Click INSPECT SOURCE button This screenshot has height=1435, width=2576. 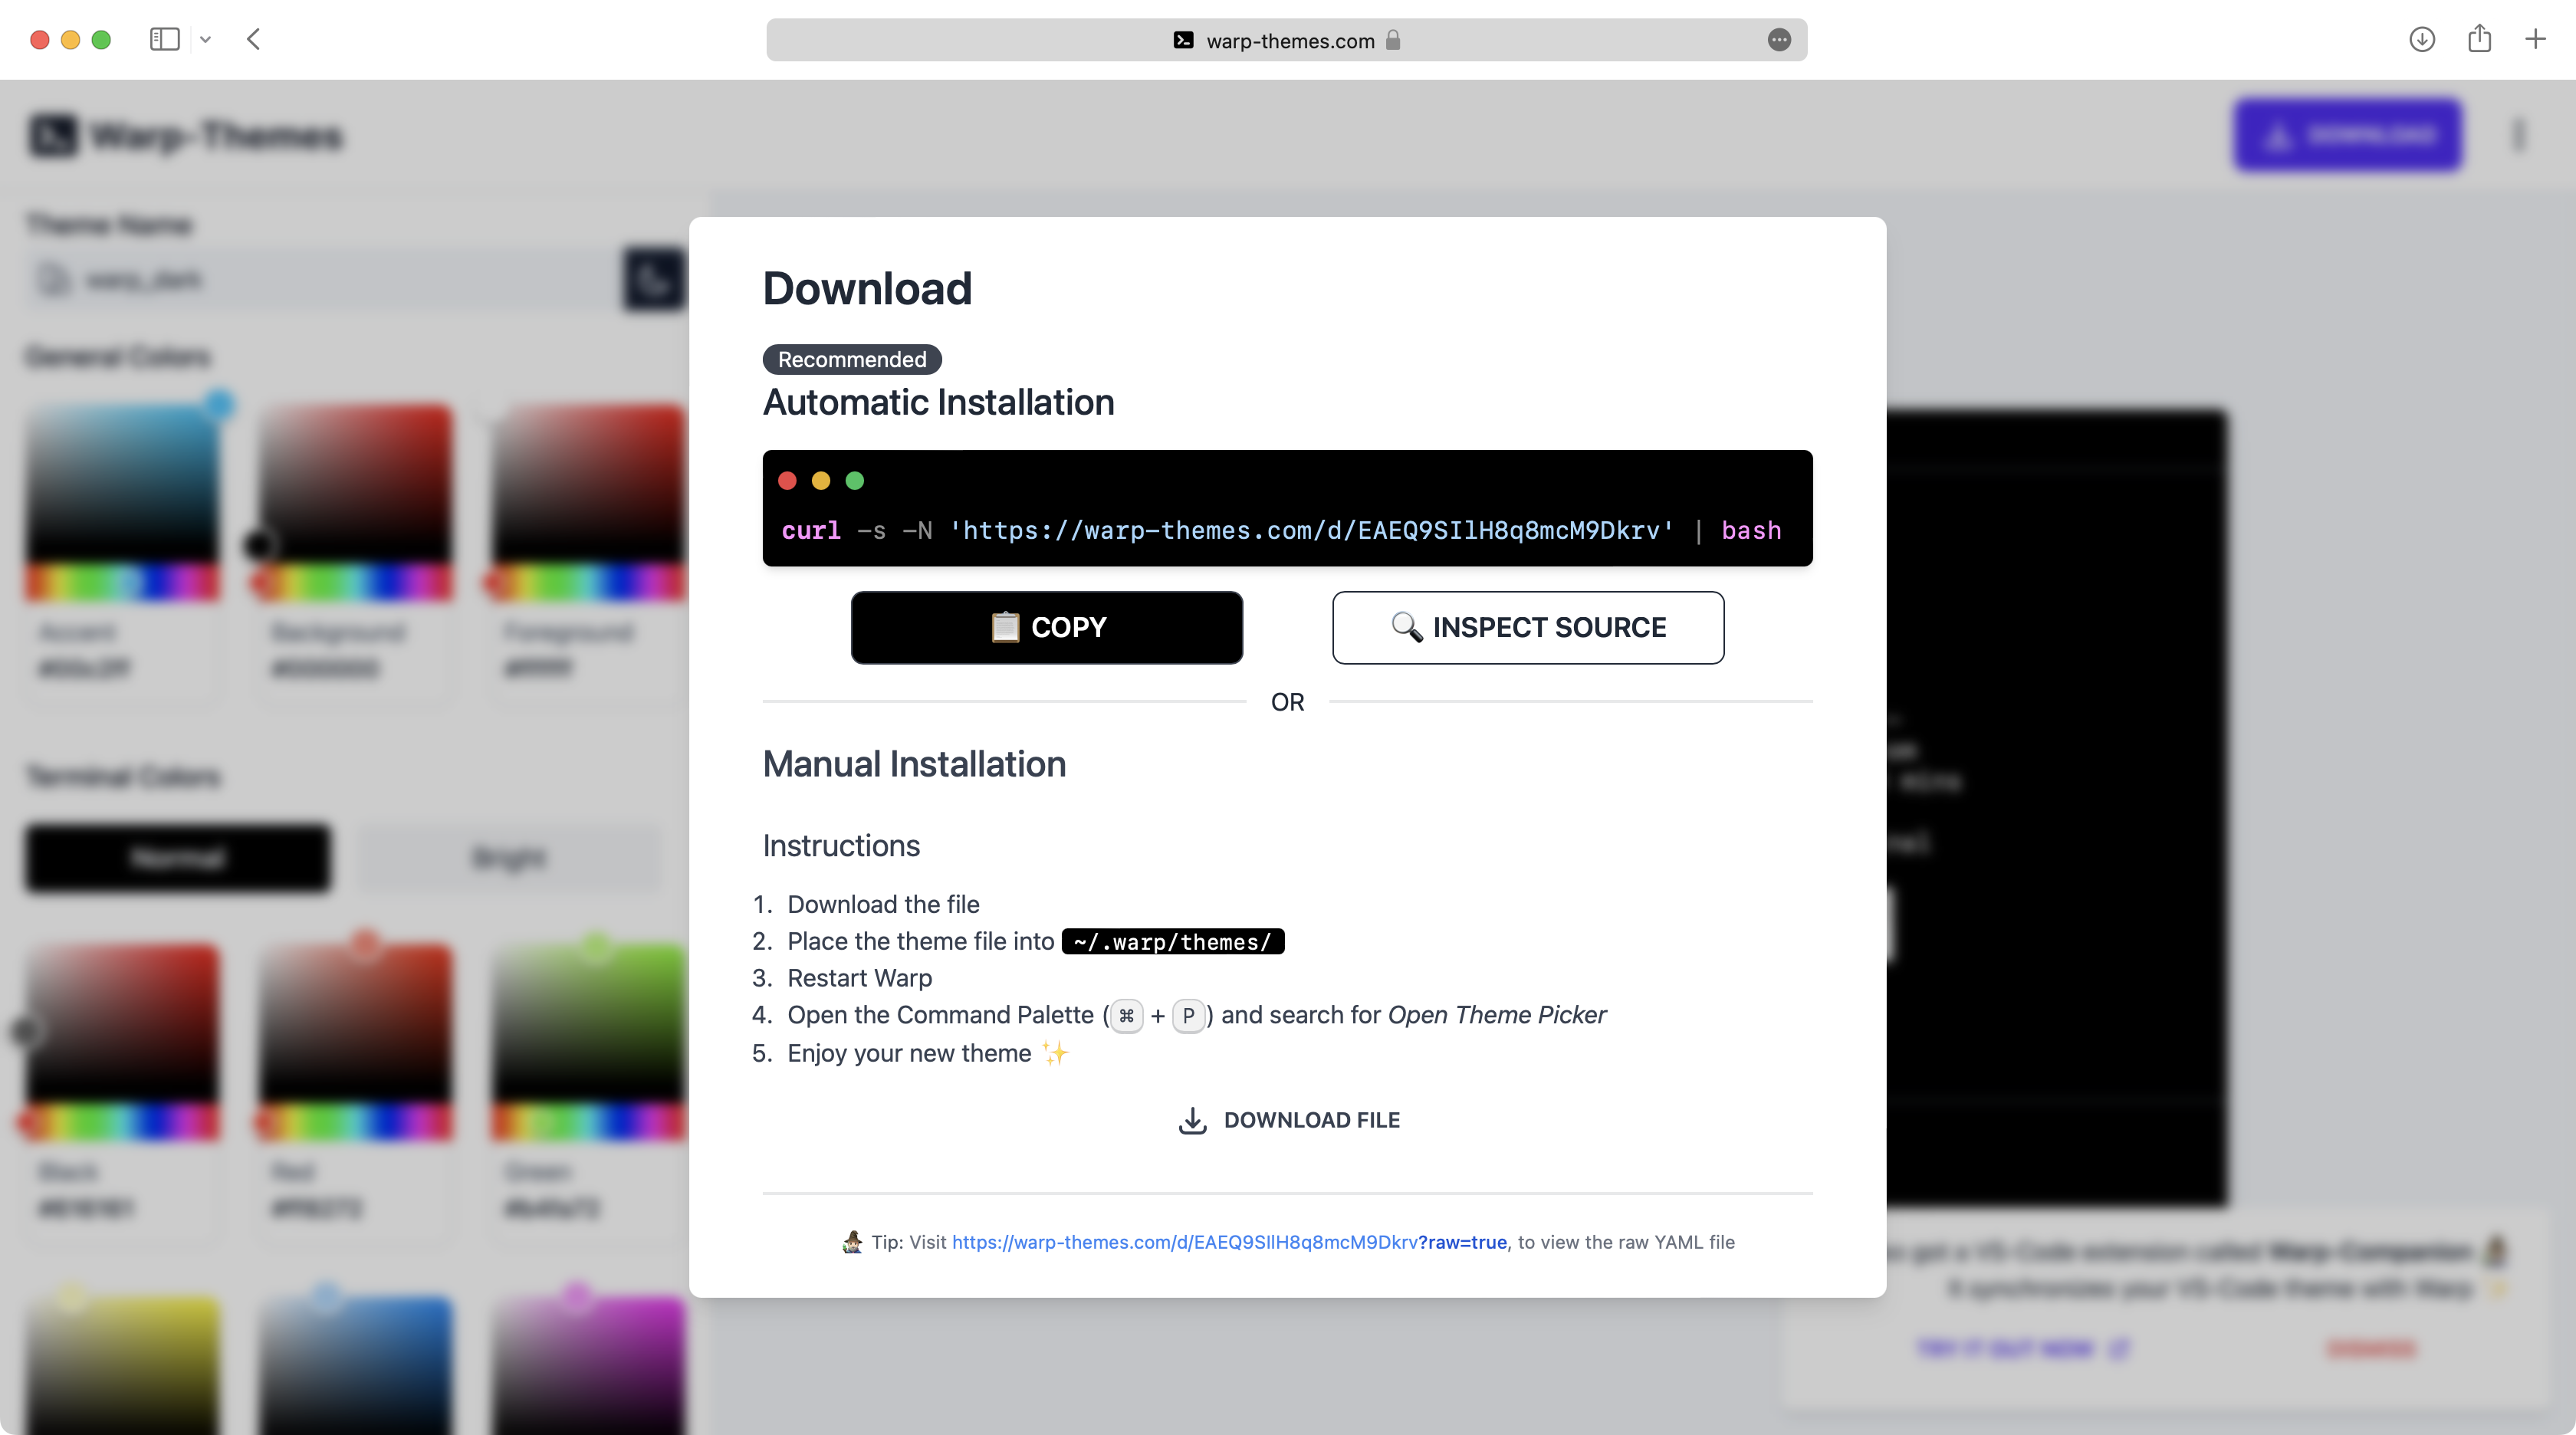click(1528, 627)
